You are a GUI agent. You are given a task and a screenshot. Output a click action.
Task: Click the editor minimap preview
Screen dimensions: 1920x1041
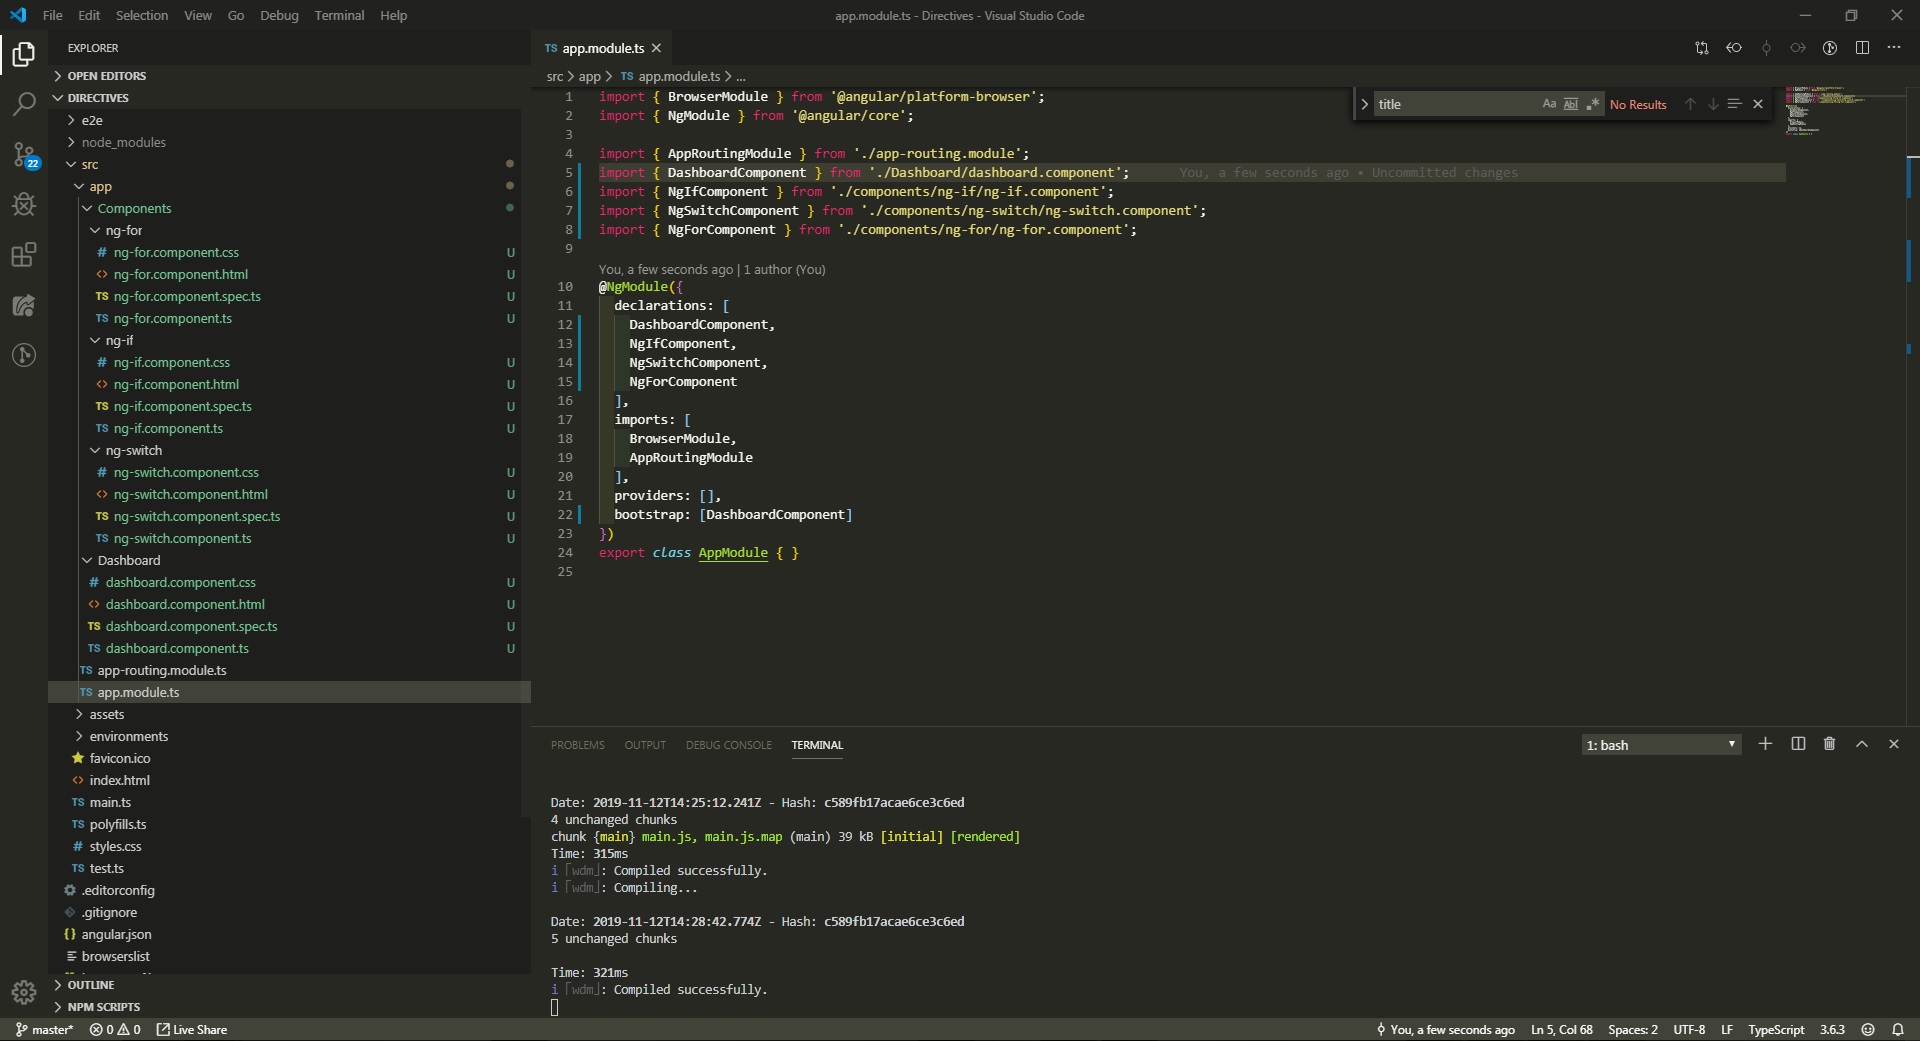pos(1844,110)
